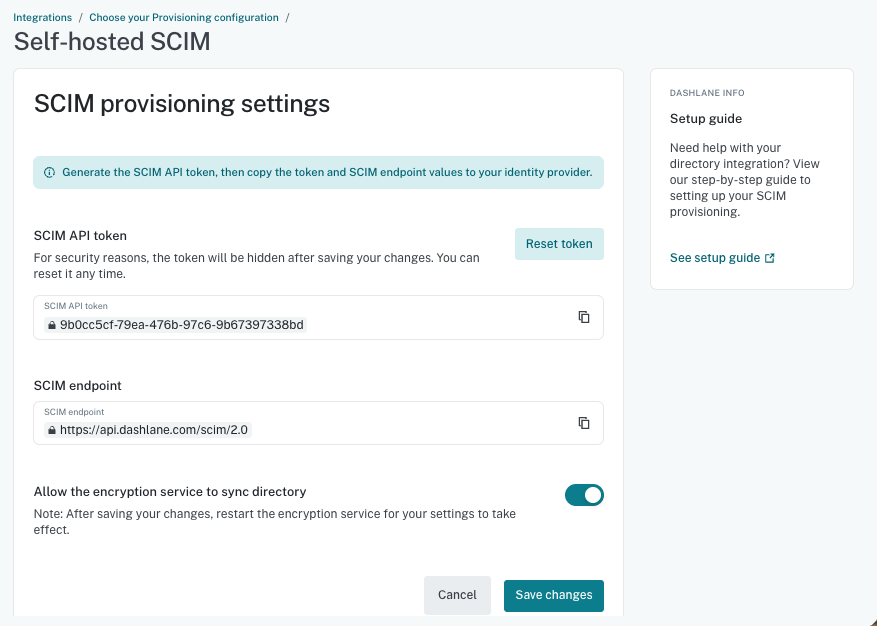Copy the SCIM endpoint URL
The image size is (877, 626).
[584, 423]
